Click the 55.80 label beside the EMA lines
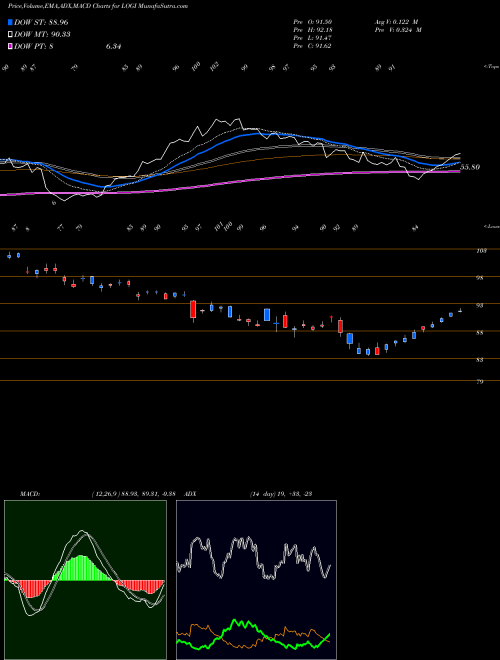This screenshot has width=500, height=660. 470,167
